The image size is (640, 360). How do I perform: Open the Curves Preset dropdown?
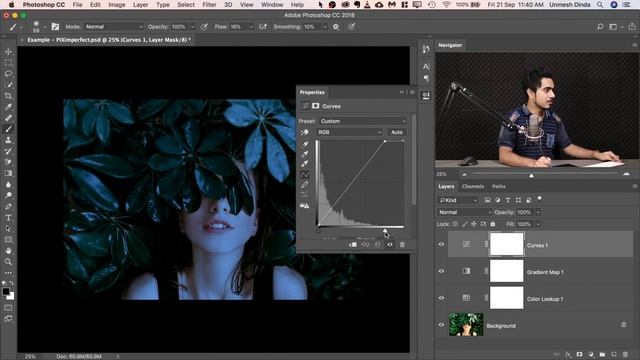coord(362,121)
